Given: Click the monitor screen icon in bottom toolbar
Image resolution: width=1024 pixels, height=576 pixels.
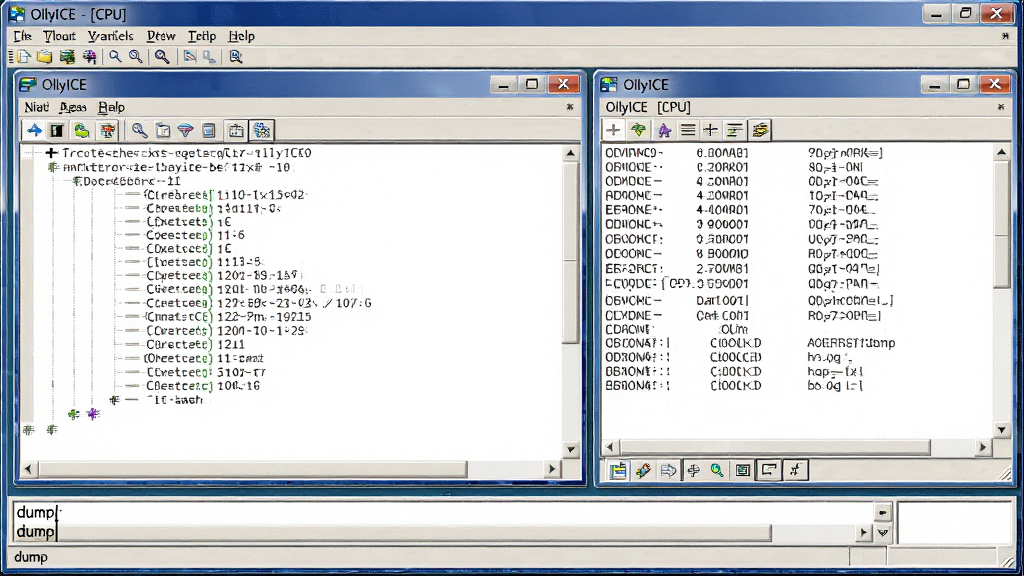Looking at the screenshot, I should click(743, 470).
